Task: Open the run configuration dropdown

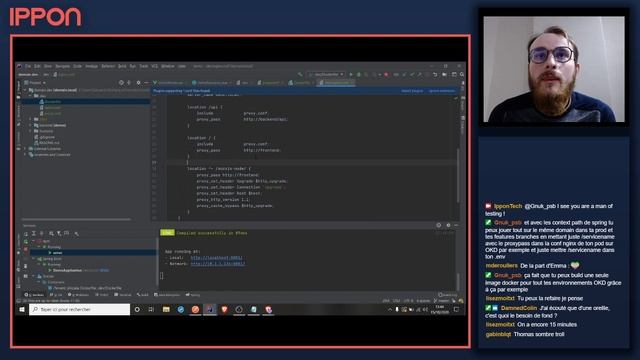Action: (x=326, y=75)
